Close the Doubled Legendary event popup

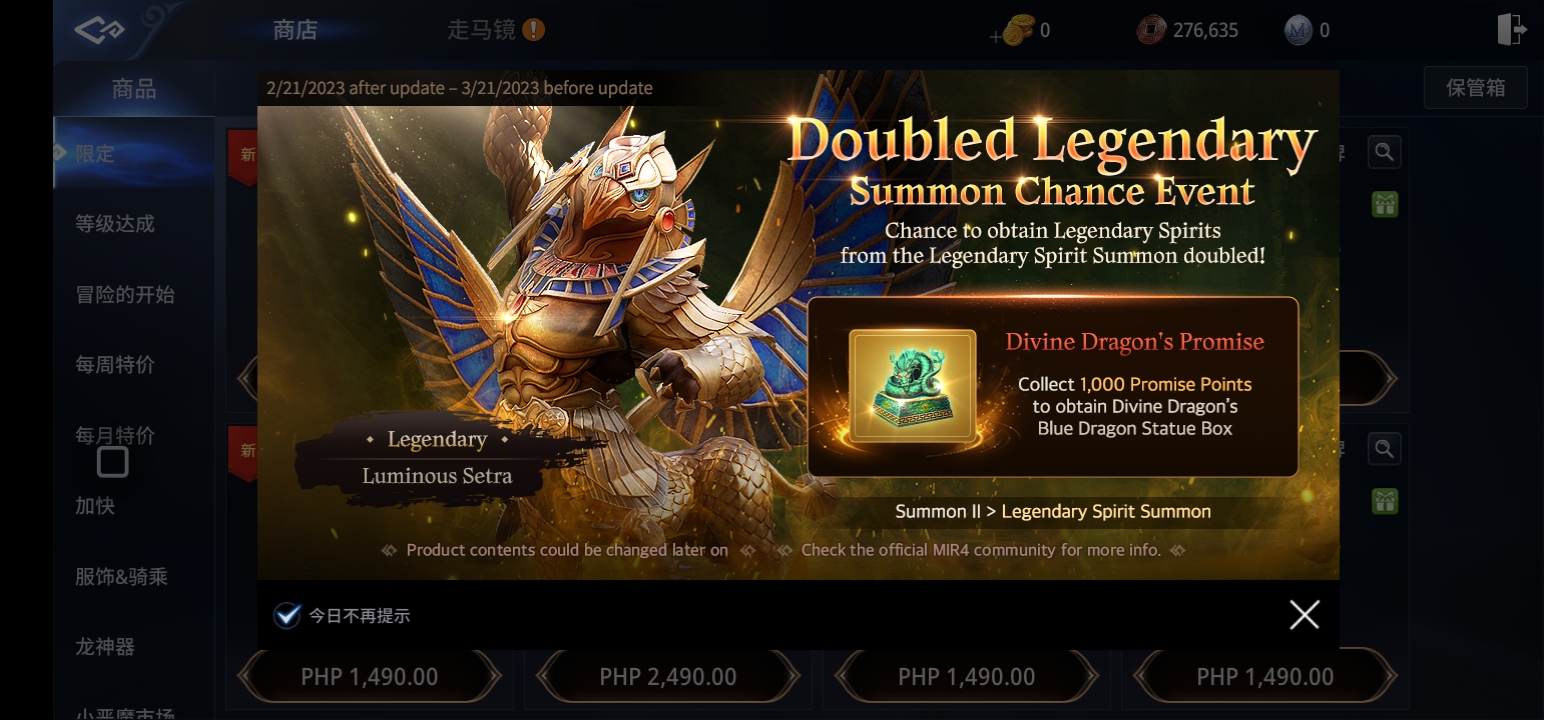pos(1304,614)
